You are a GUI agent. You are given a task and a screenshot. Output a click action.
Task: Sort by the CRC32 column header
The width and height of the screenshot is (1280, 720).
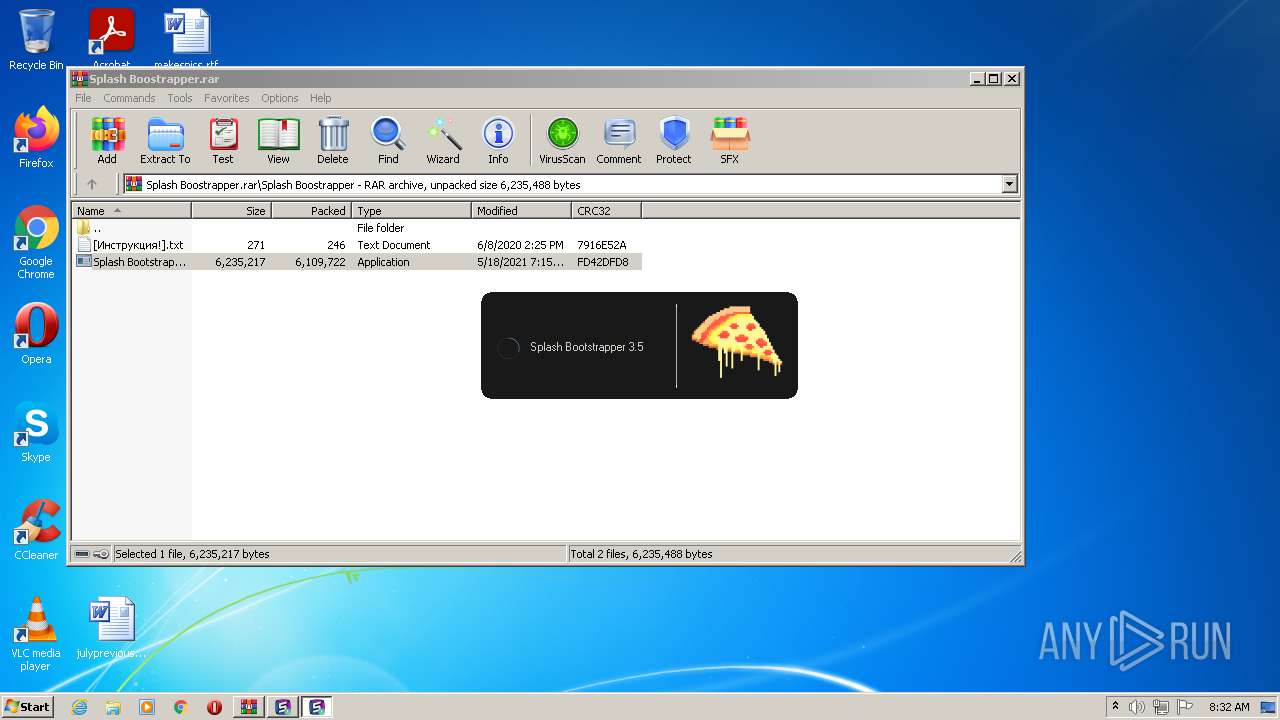click(606, 211)
